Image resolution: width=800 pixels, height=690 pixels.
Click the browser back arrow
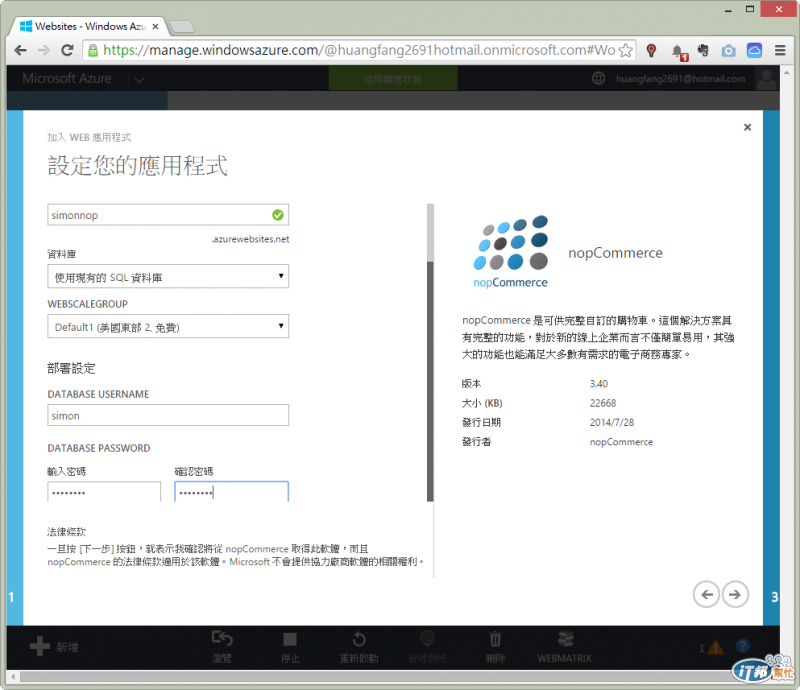[20, 50]
